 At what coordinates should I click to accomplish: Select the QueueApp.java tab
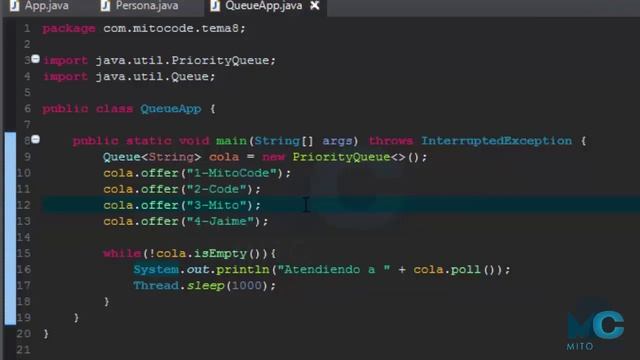[x=263, y=6]
